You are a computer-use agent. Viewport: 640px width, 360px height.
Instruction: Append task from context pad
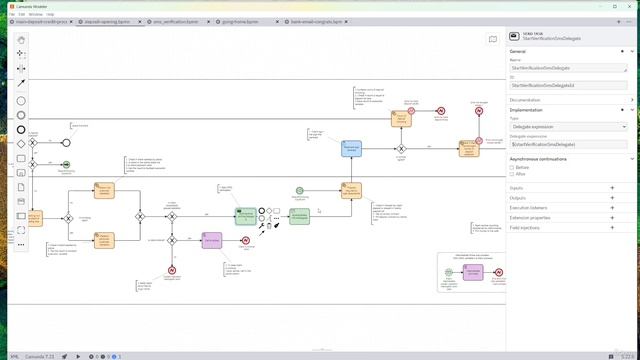(277, 211)
